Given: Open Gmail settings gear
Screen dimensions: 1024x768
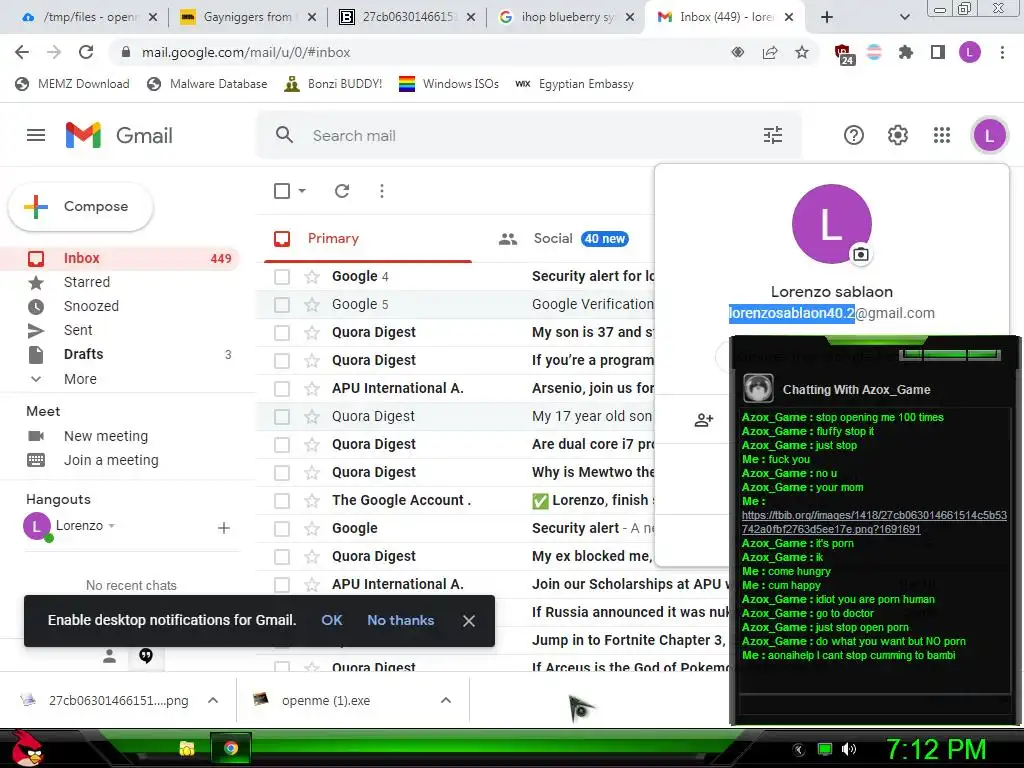Looking at the screenshot, I should (x=898, y=135).
